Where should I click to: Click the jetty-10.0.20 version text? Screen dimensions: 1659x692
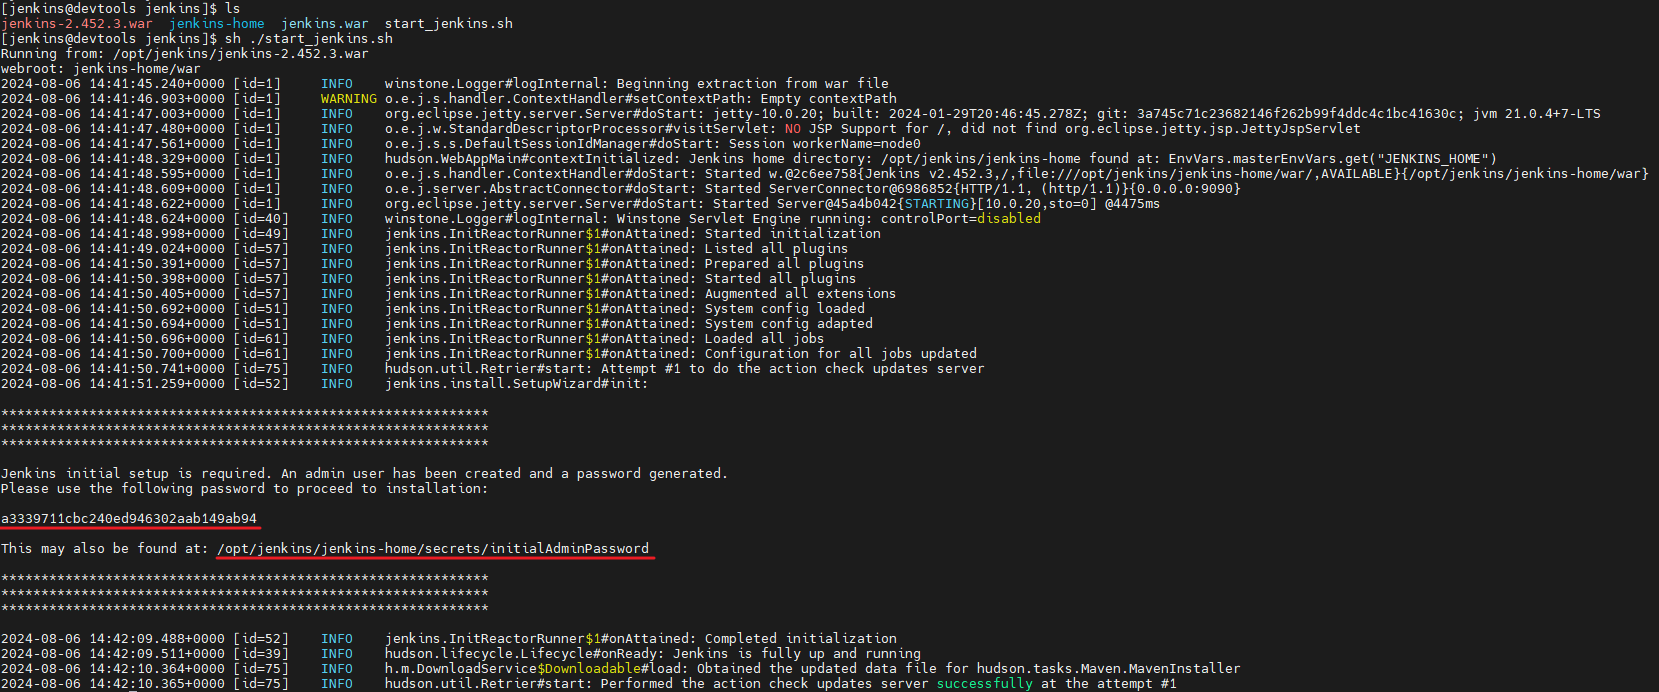tap(765, 113)
